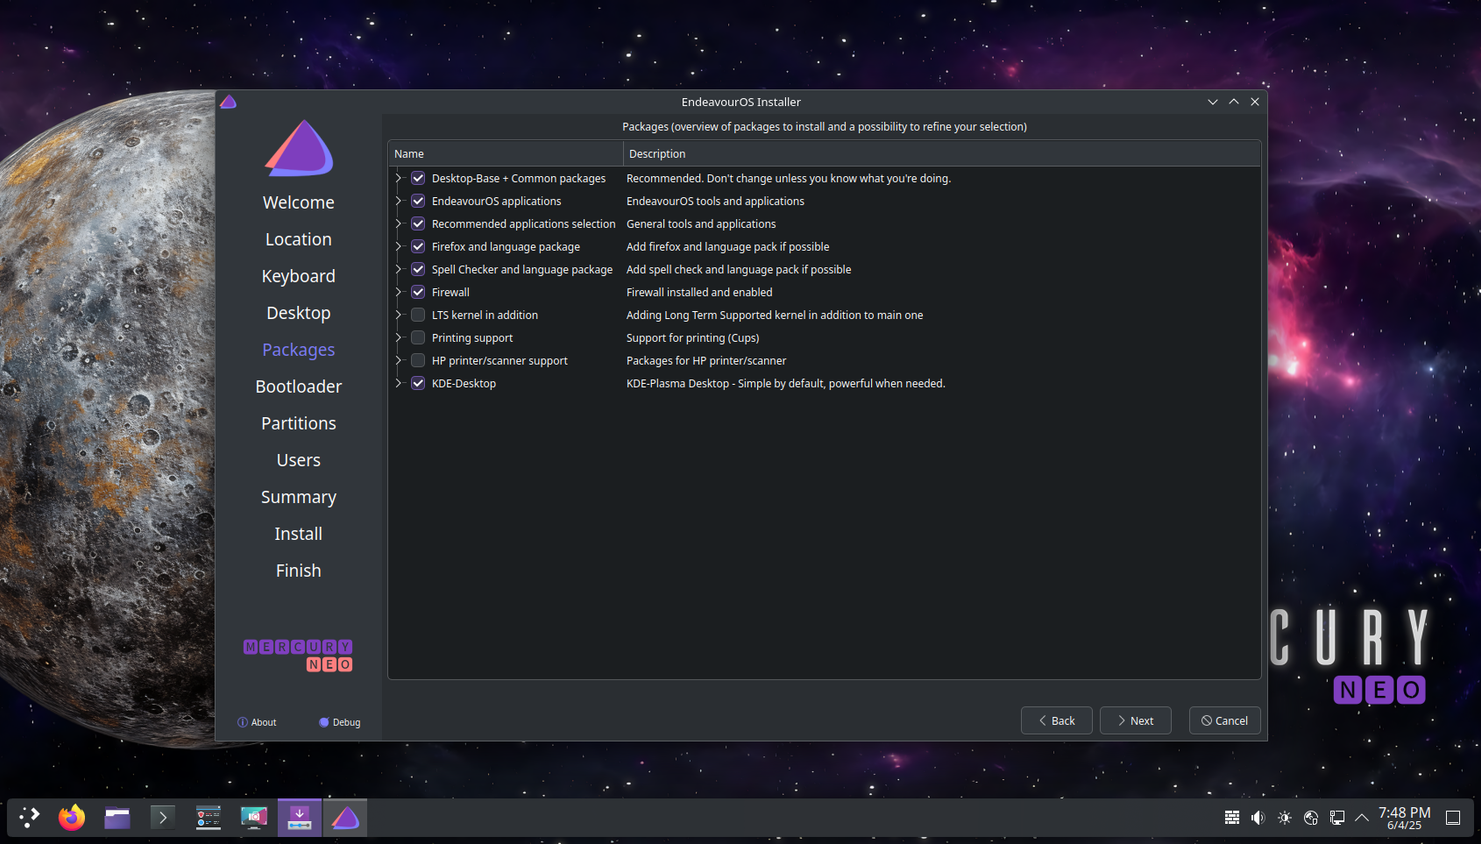Proceed with the Next button
Screen dimensions: 1481x844
click(1136, 720)
